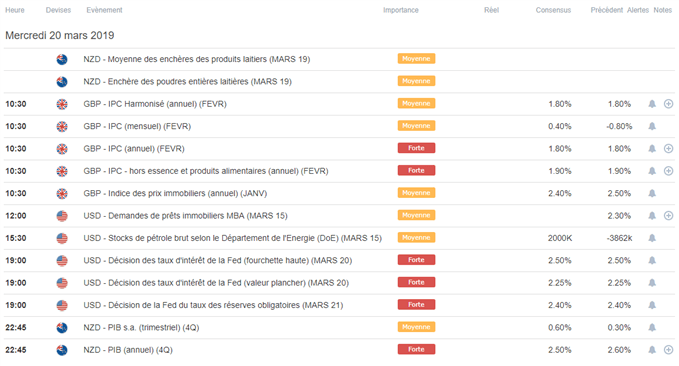Click Précédent column header

(606, 10)
